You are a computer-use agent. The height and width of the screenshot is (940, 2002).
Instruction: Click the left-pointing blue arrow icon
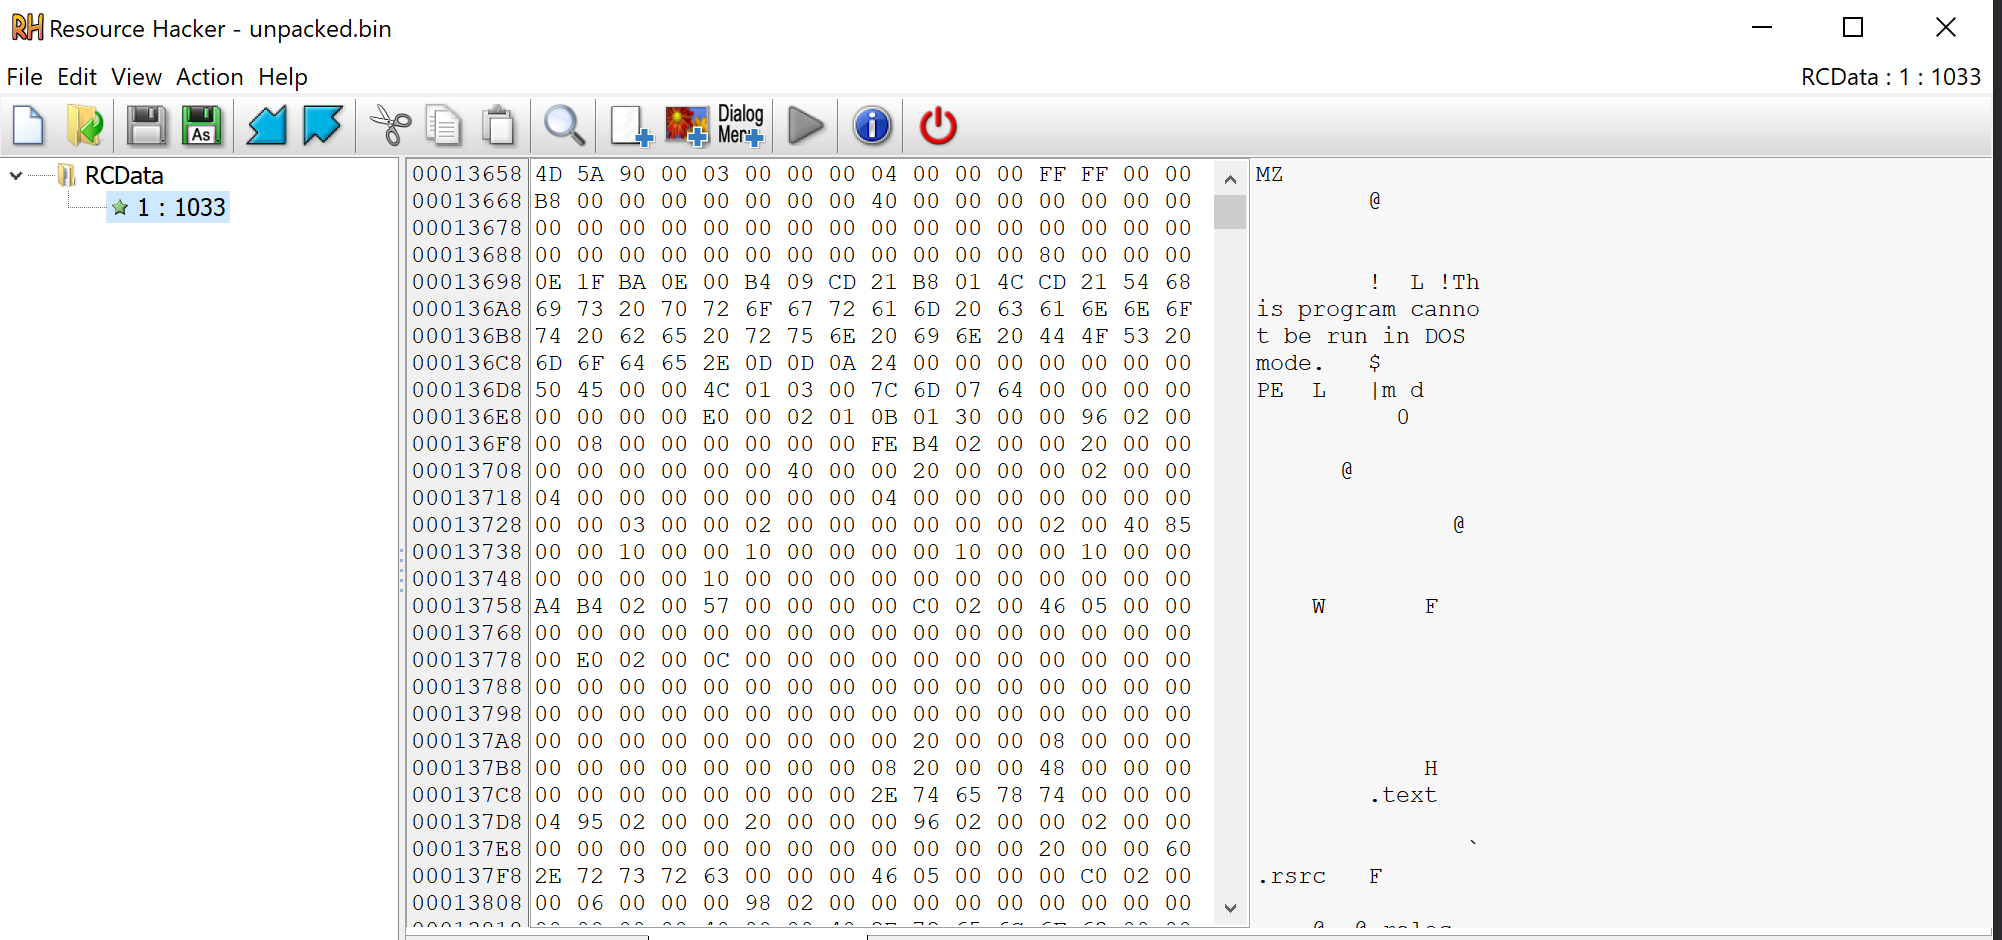click(266, 126)
